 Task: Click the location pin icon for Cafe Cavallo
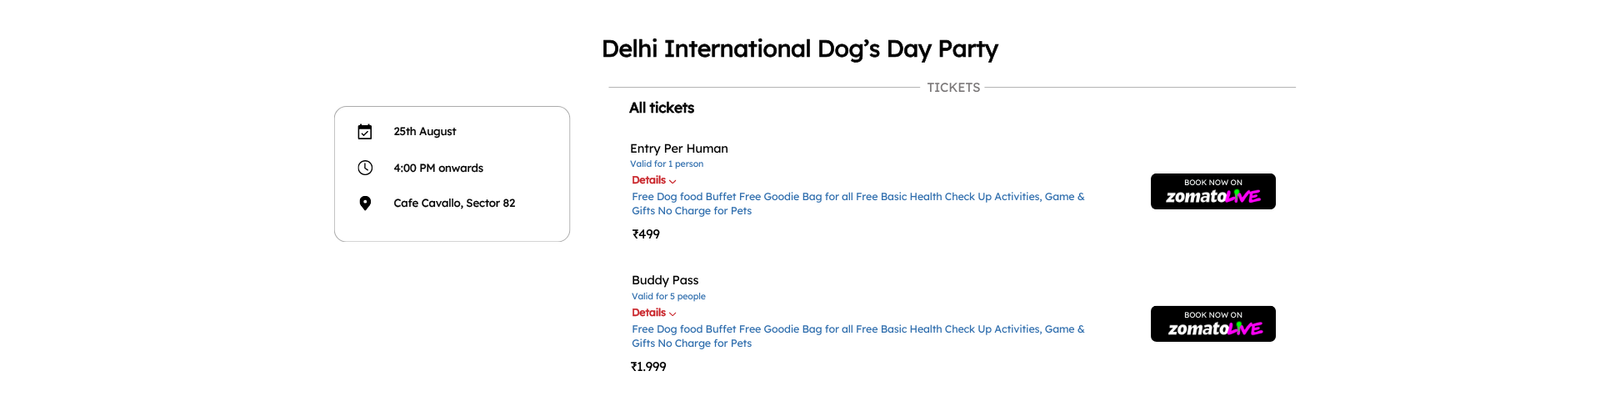[365, 203]
